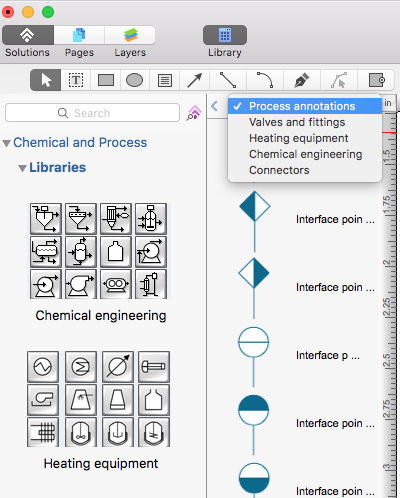Screen dimensions: 400x498
Task: Select the Ellipse shape tool
Action: [x=134, y=80]
